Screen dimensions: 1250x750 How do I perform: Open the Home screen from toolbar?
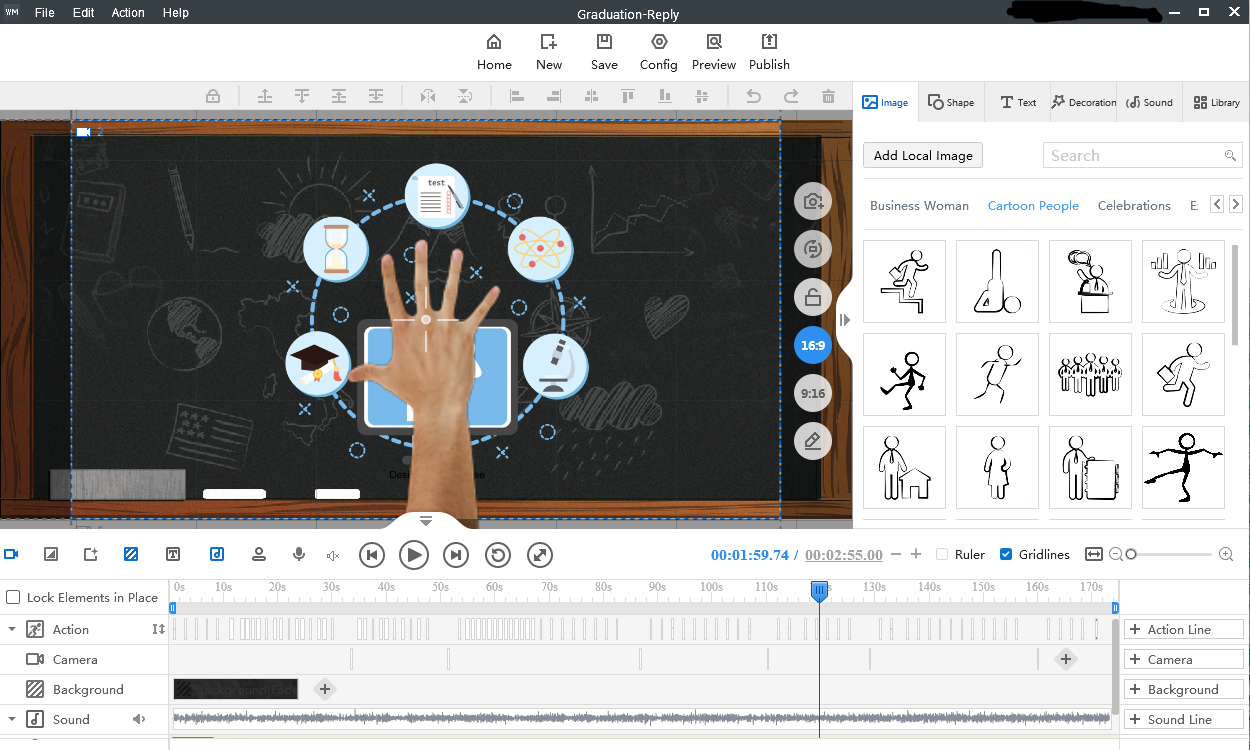point(494,52)
